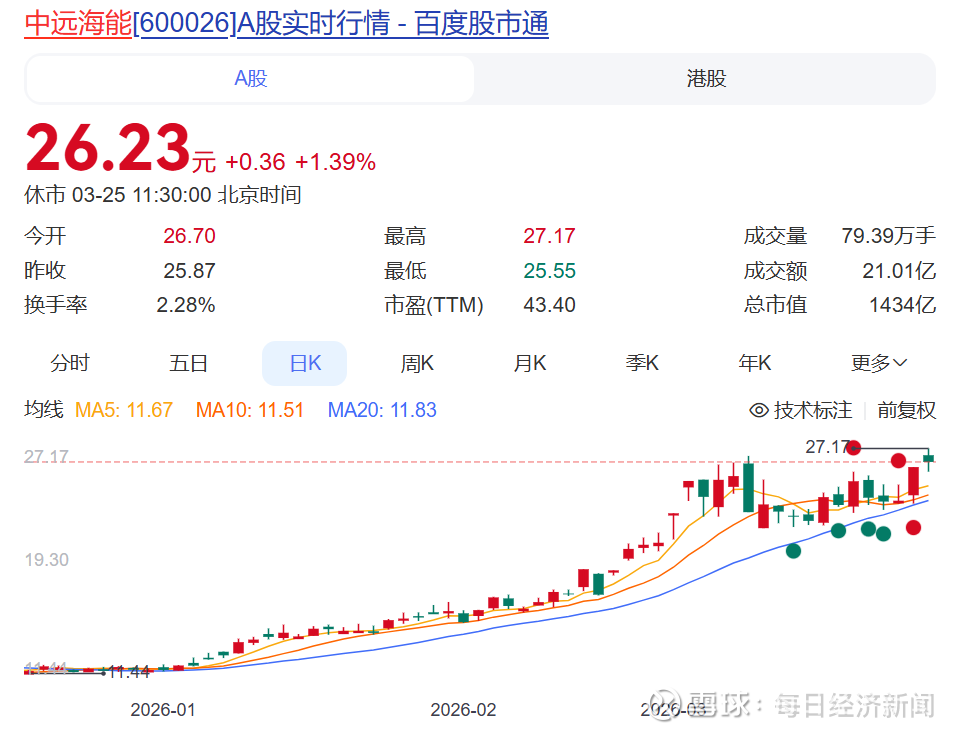This screenshot has width=963, height=735.
Task: Click the market status text 休市 03-25 11:30:00
Action: (x=118, y=195)
